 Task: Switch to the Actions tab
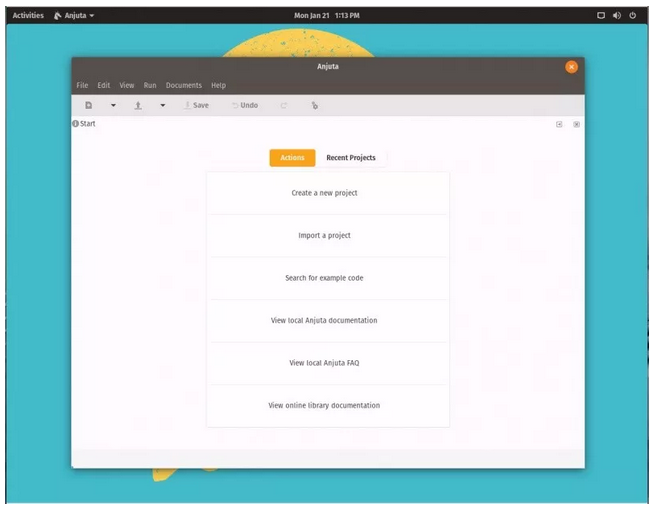tap(292, 158)
